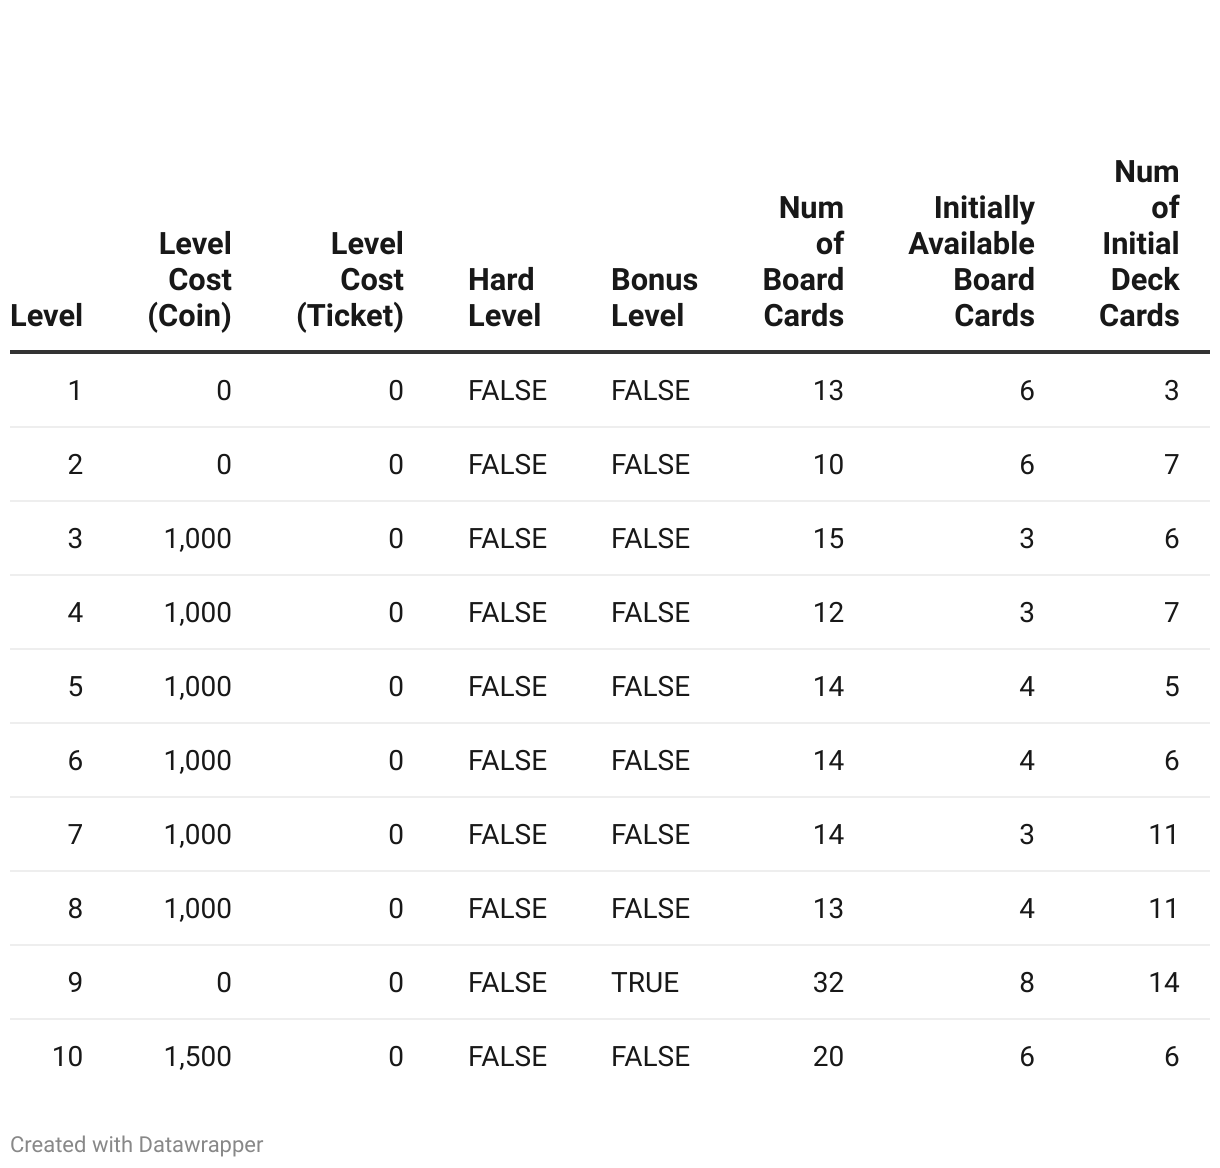Click deck cards value 14 in row 9
The image size is (1220, 1168).
point(1163,982)
